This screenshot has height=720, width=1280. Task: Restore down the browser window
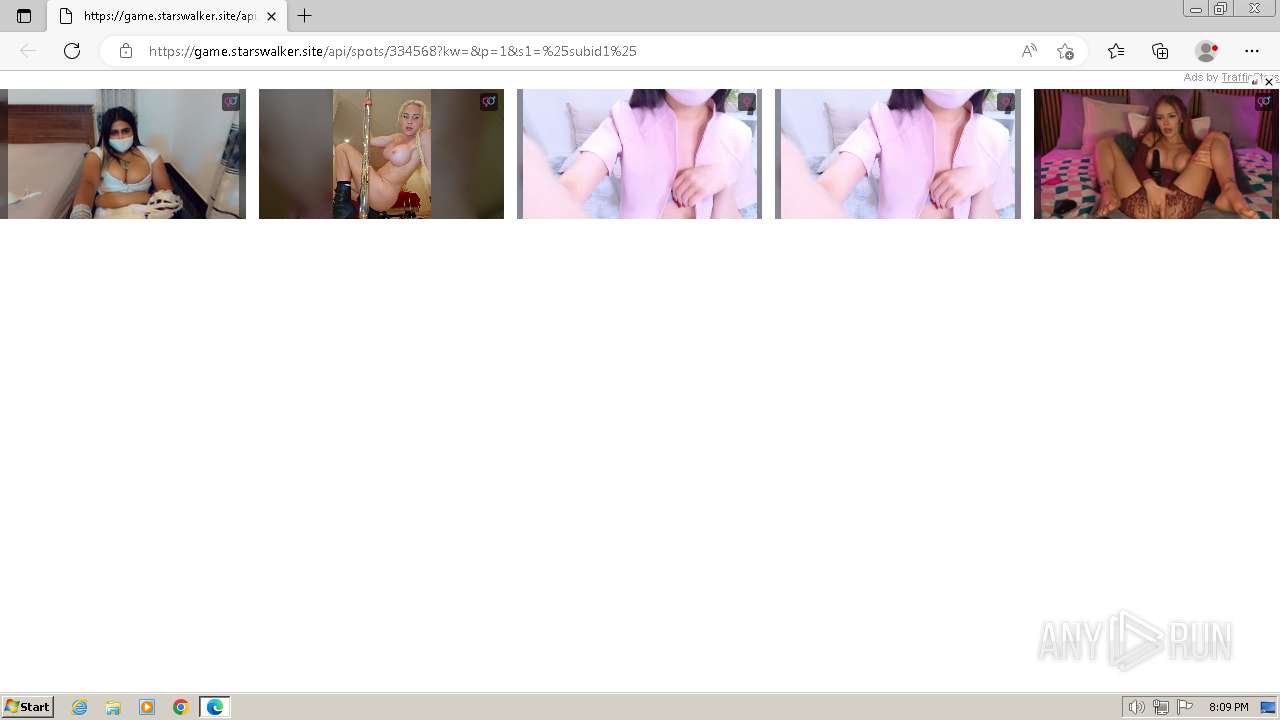pos(1221,9)
